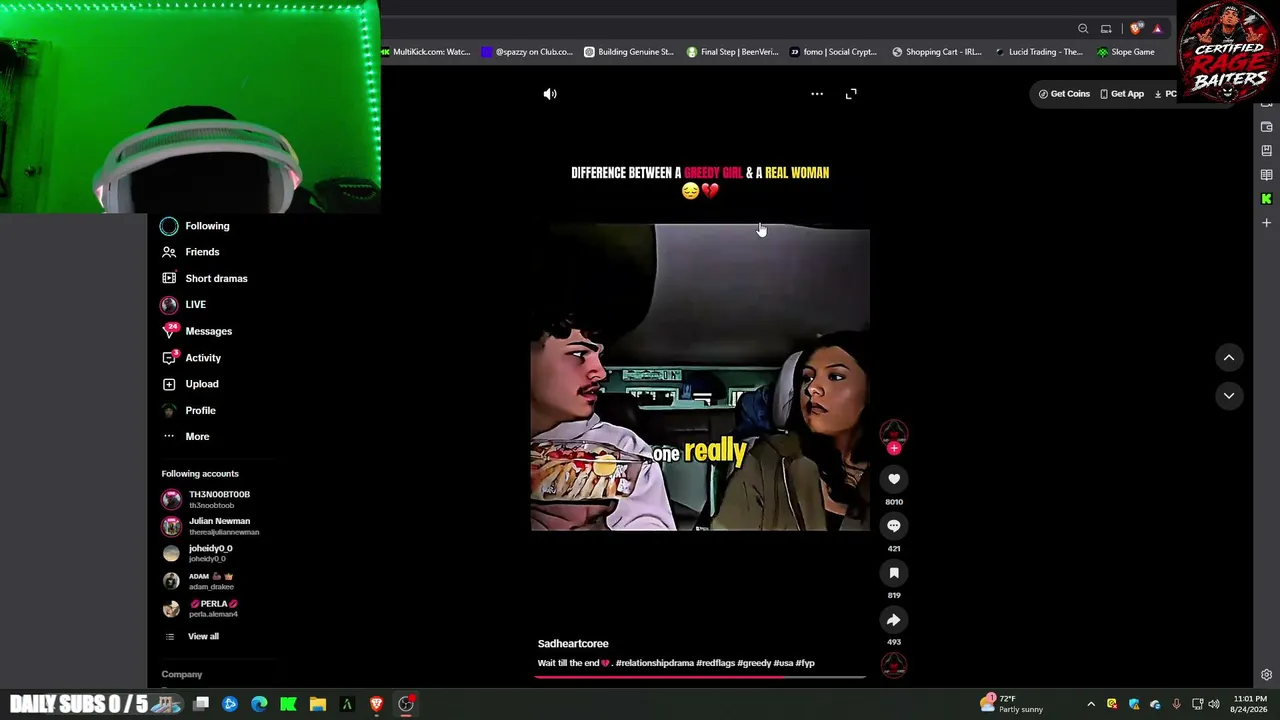Open the Kick icon in browser sidebar
1280x720 pixels.
(1266, 199)
